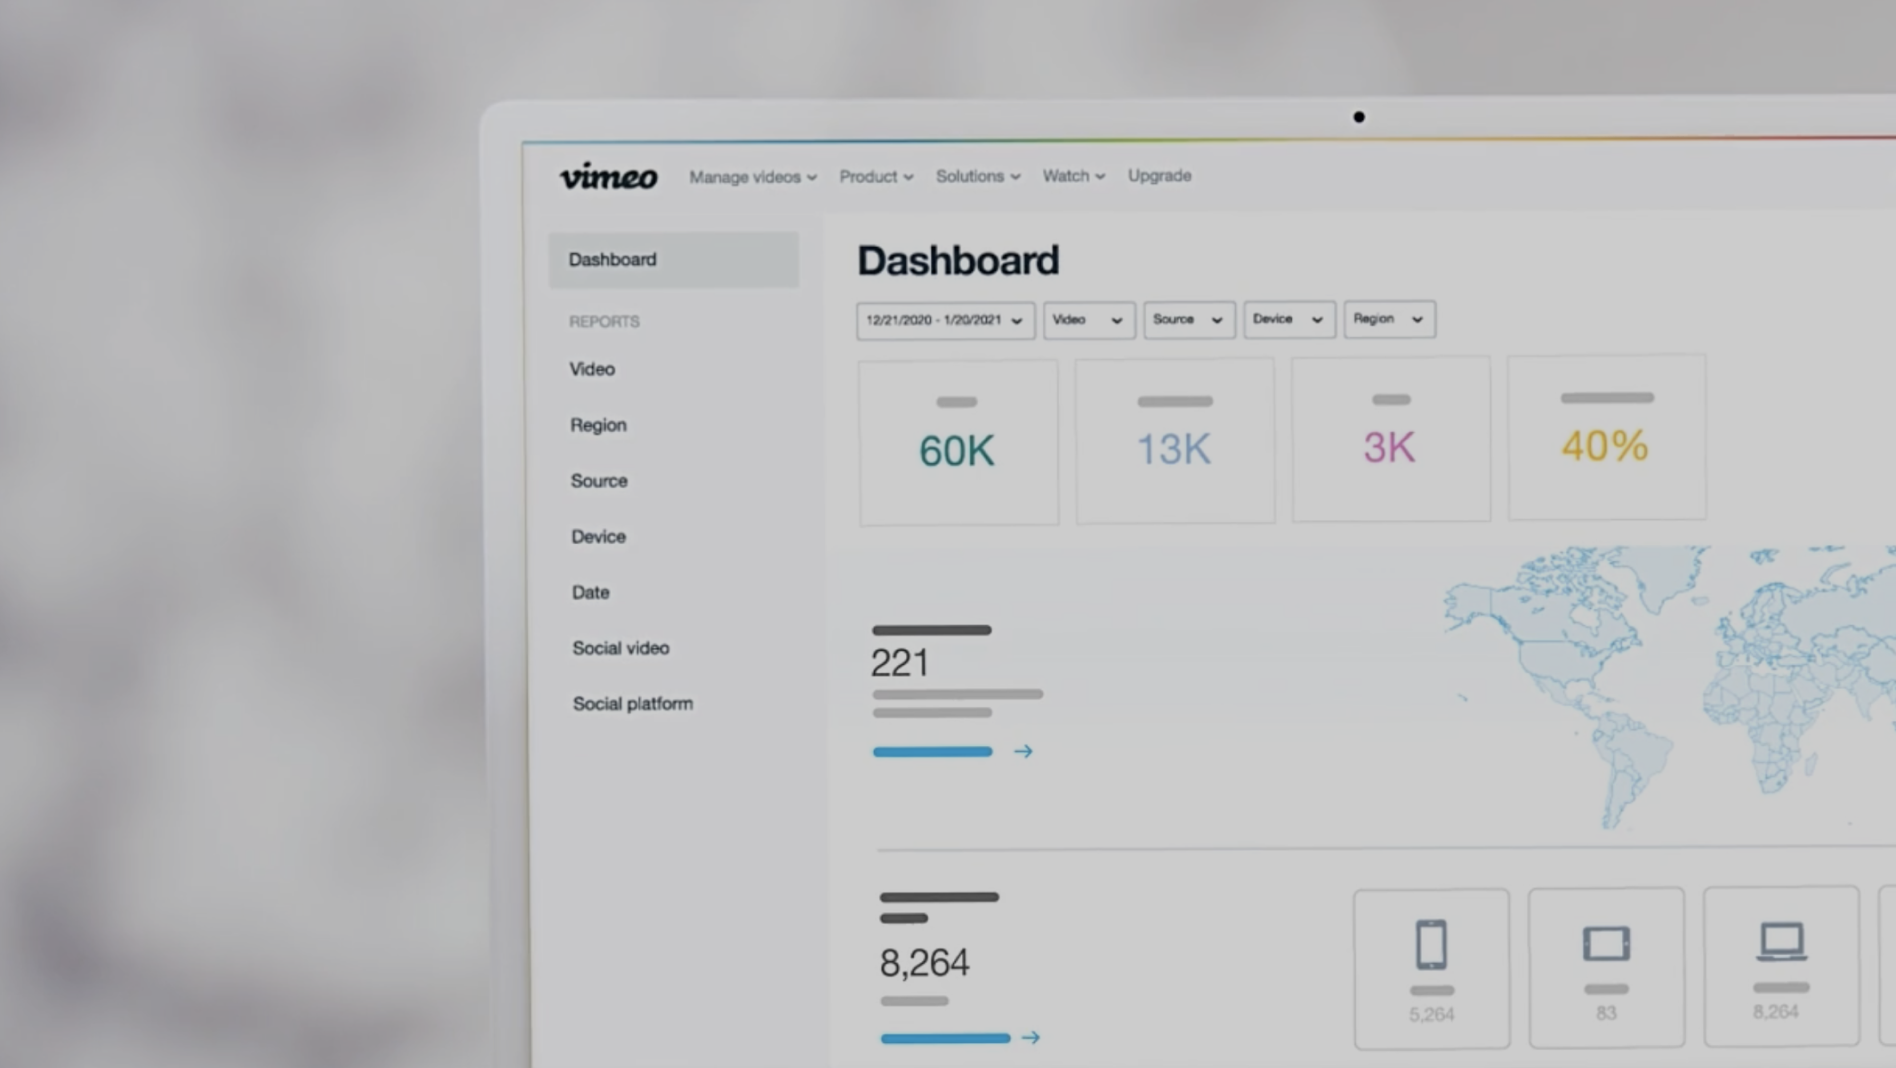
Task: Click the Vimeo logo
Action: [607, 176]
